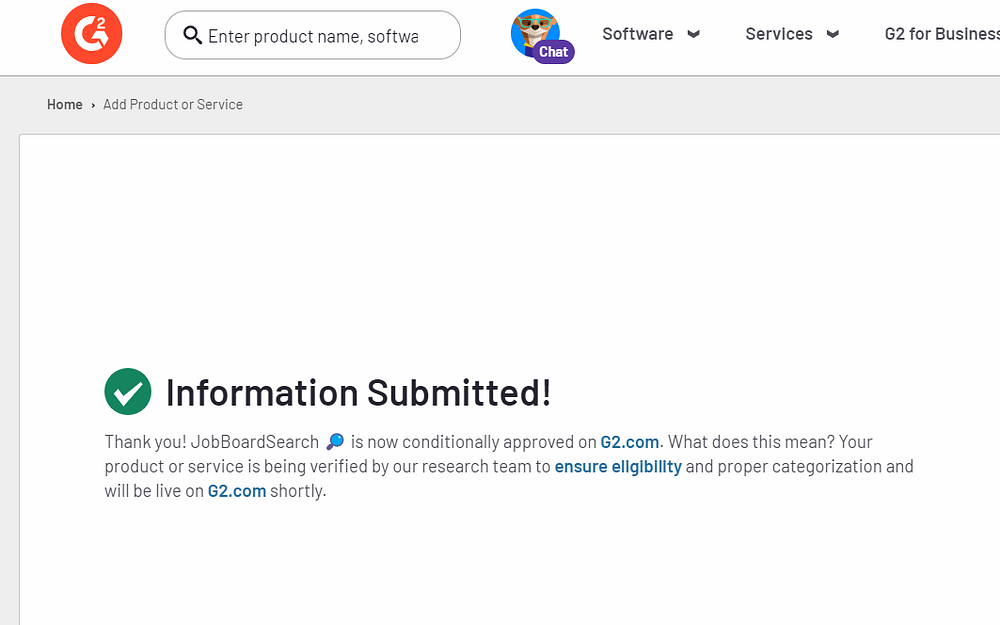Click the magnifier emoji beside JobBoardSearch
The height and width of the screenshot is (625, 1000).
335,442
